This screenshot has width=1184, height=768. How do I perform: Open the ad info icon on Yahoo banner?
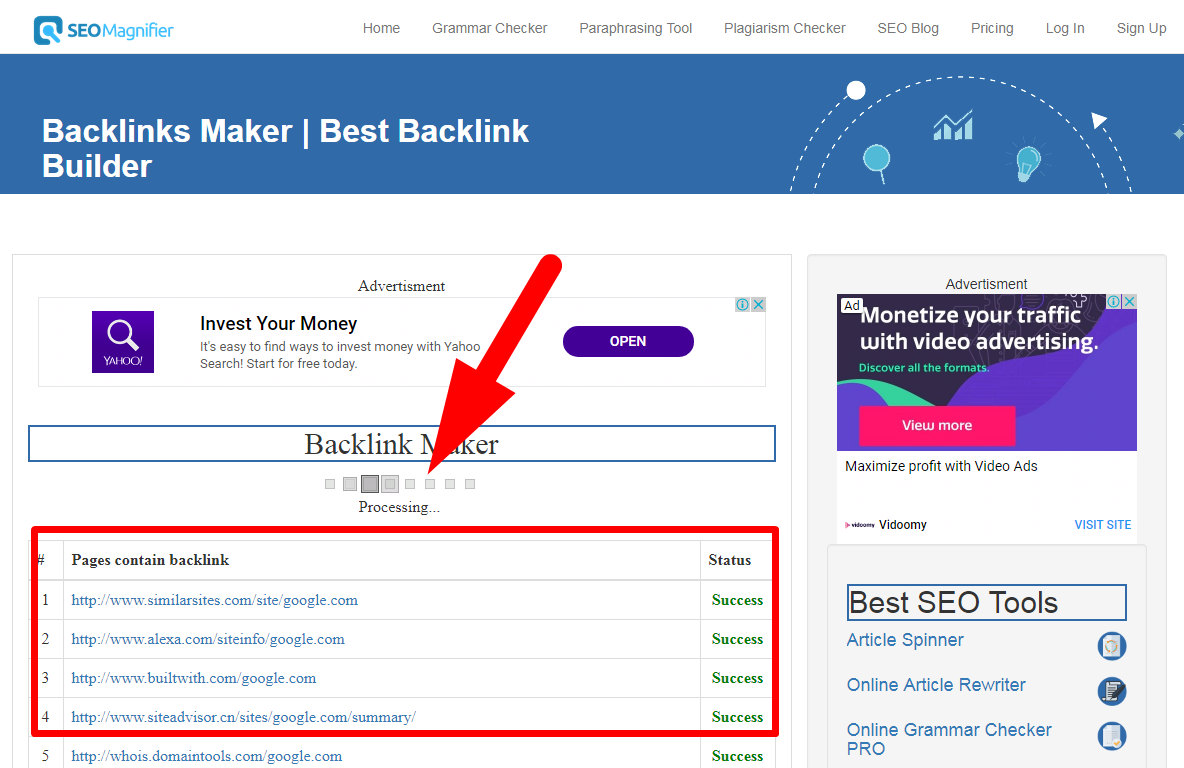click(743, 304)
